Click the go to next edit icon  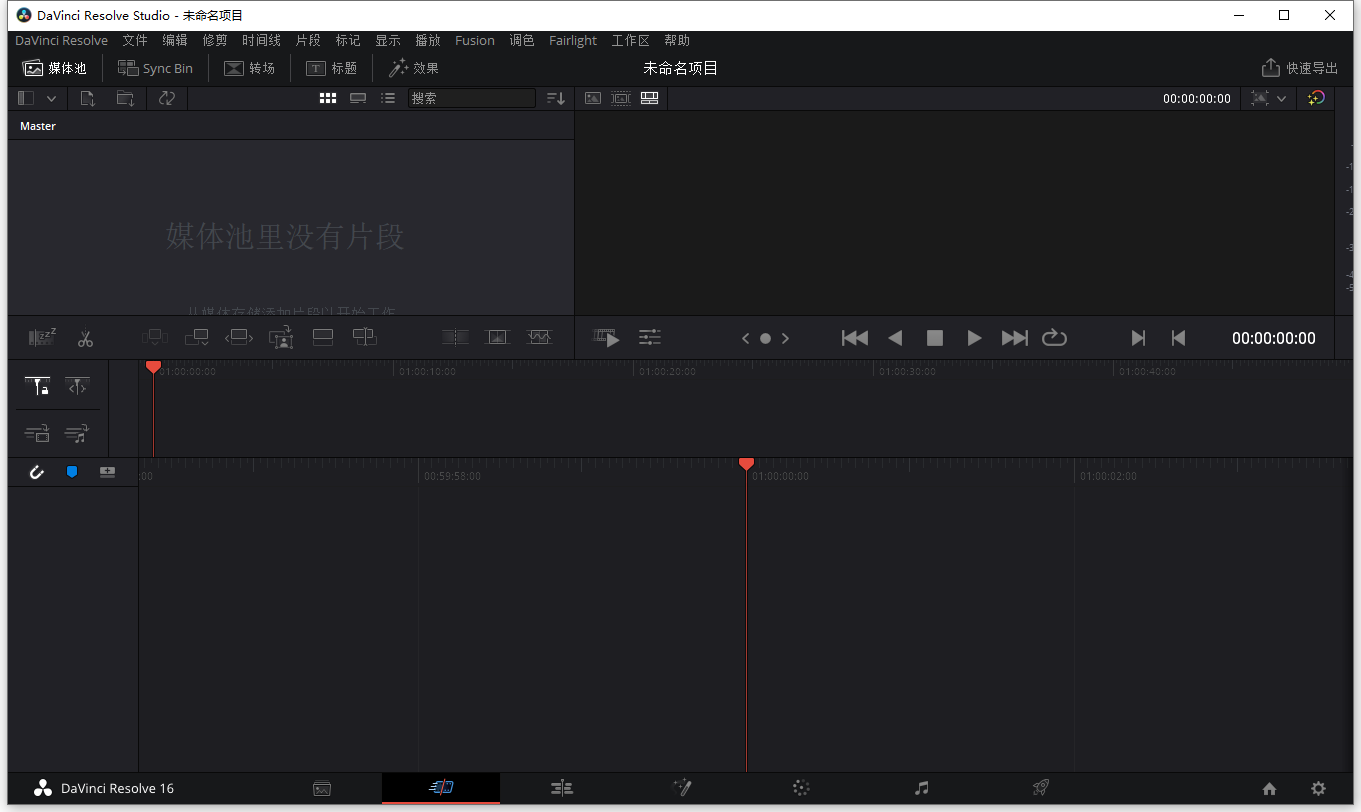(x=1138, y=338)
